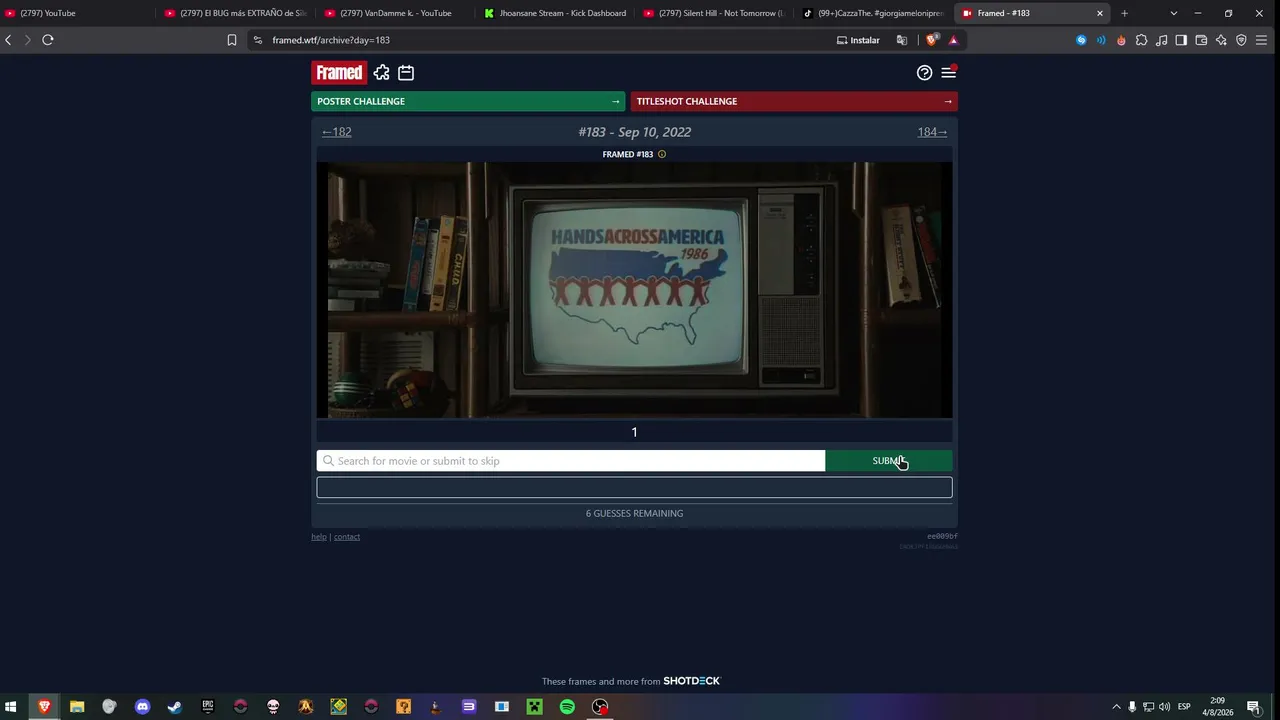Click the framed.wtf address bar URL
Viewport: 1280px width, 720px height.
click(331, 40)
